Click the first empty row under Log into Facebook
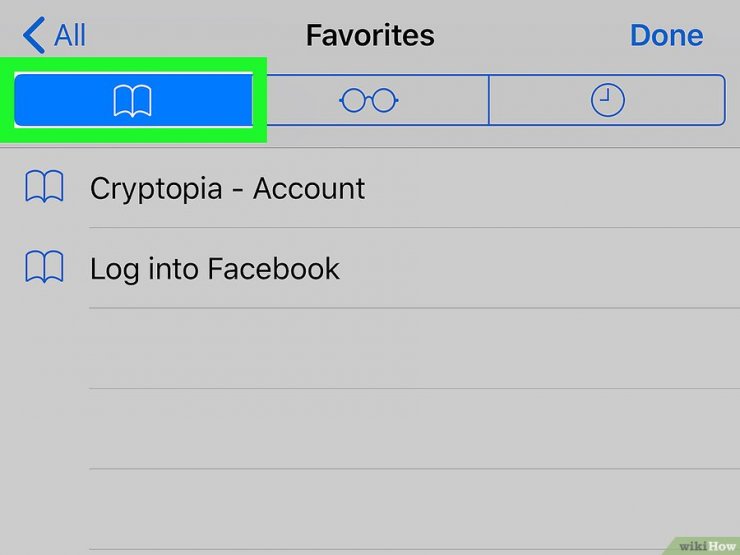Viewport: 740px width, 555px height. (x=370, y=348)
